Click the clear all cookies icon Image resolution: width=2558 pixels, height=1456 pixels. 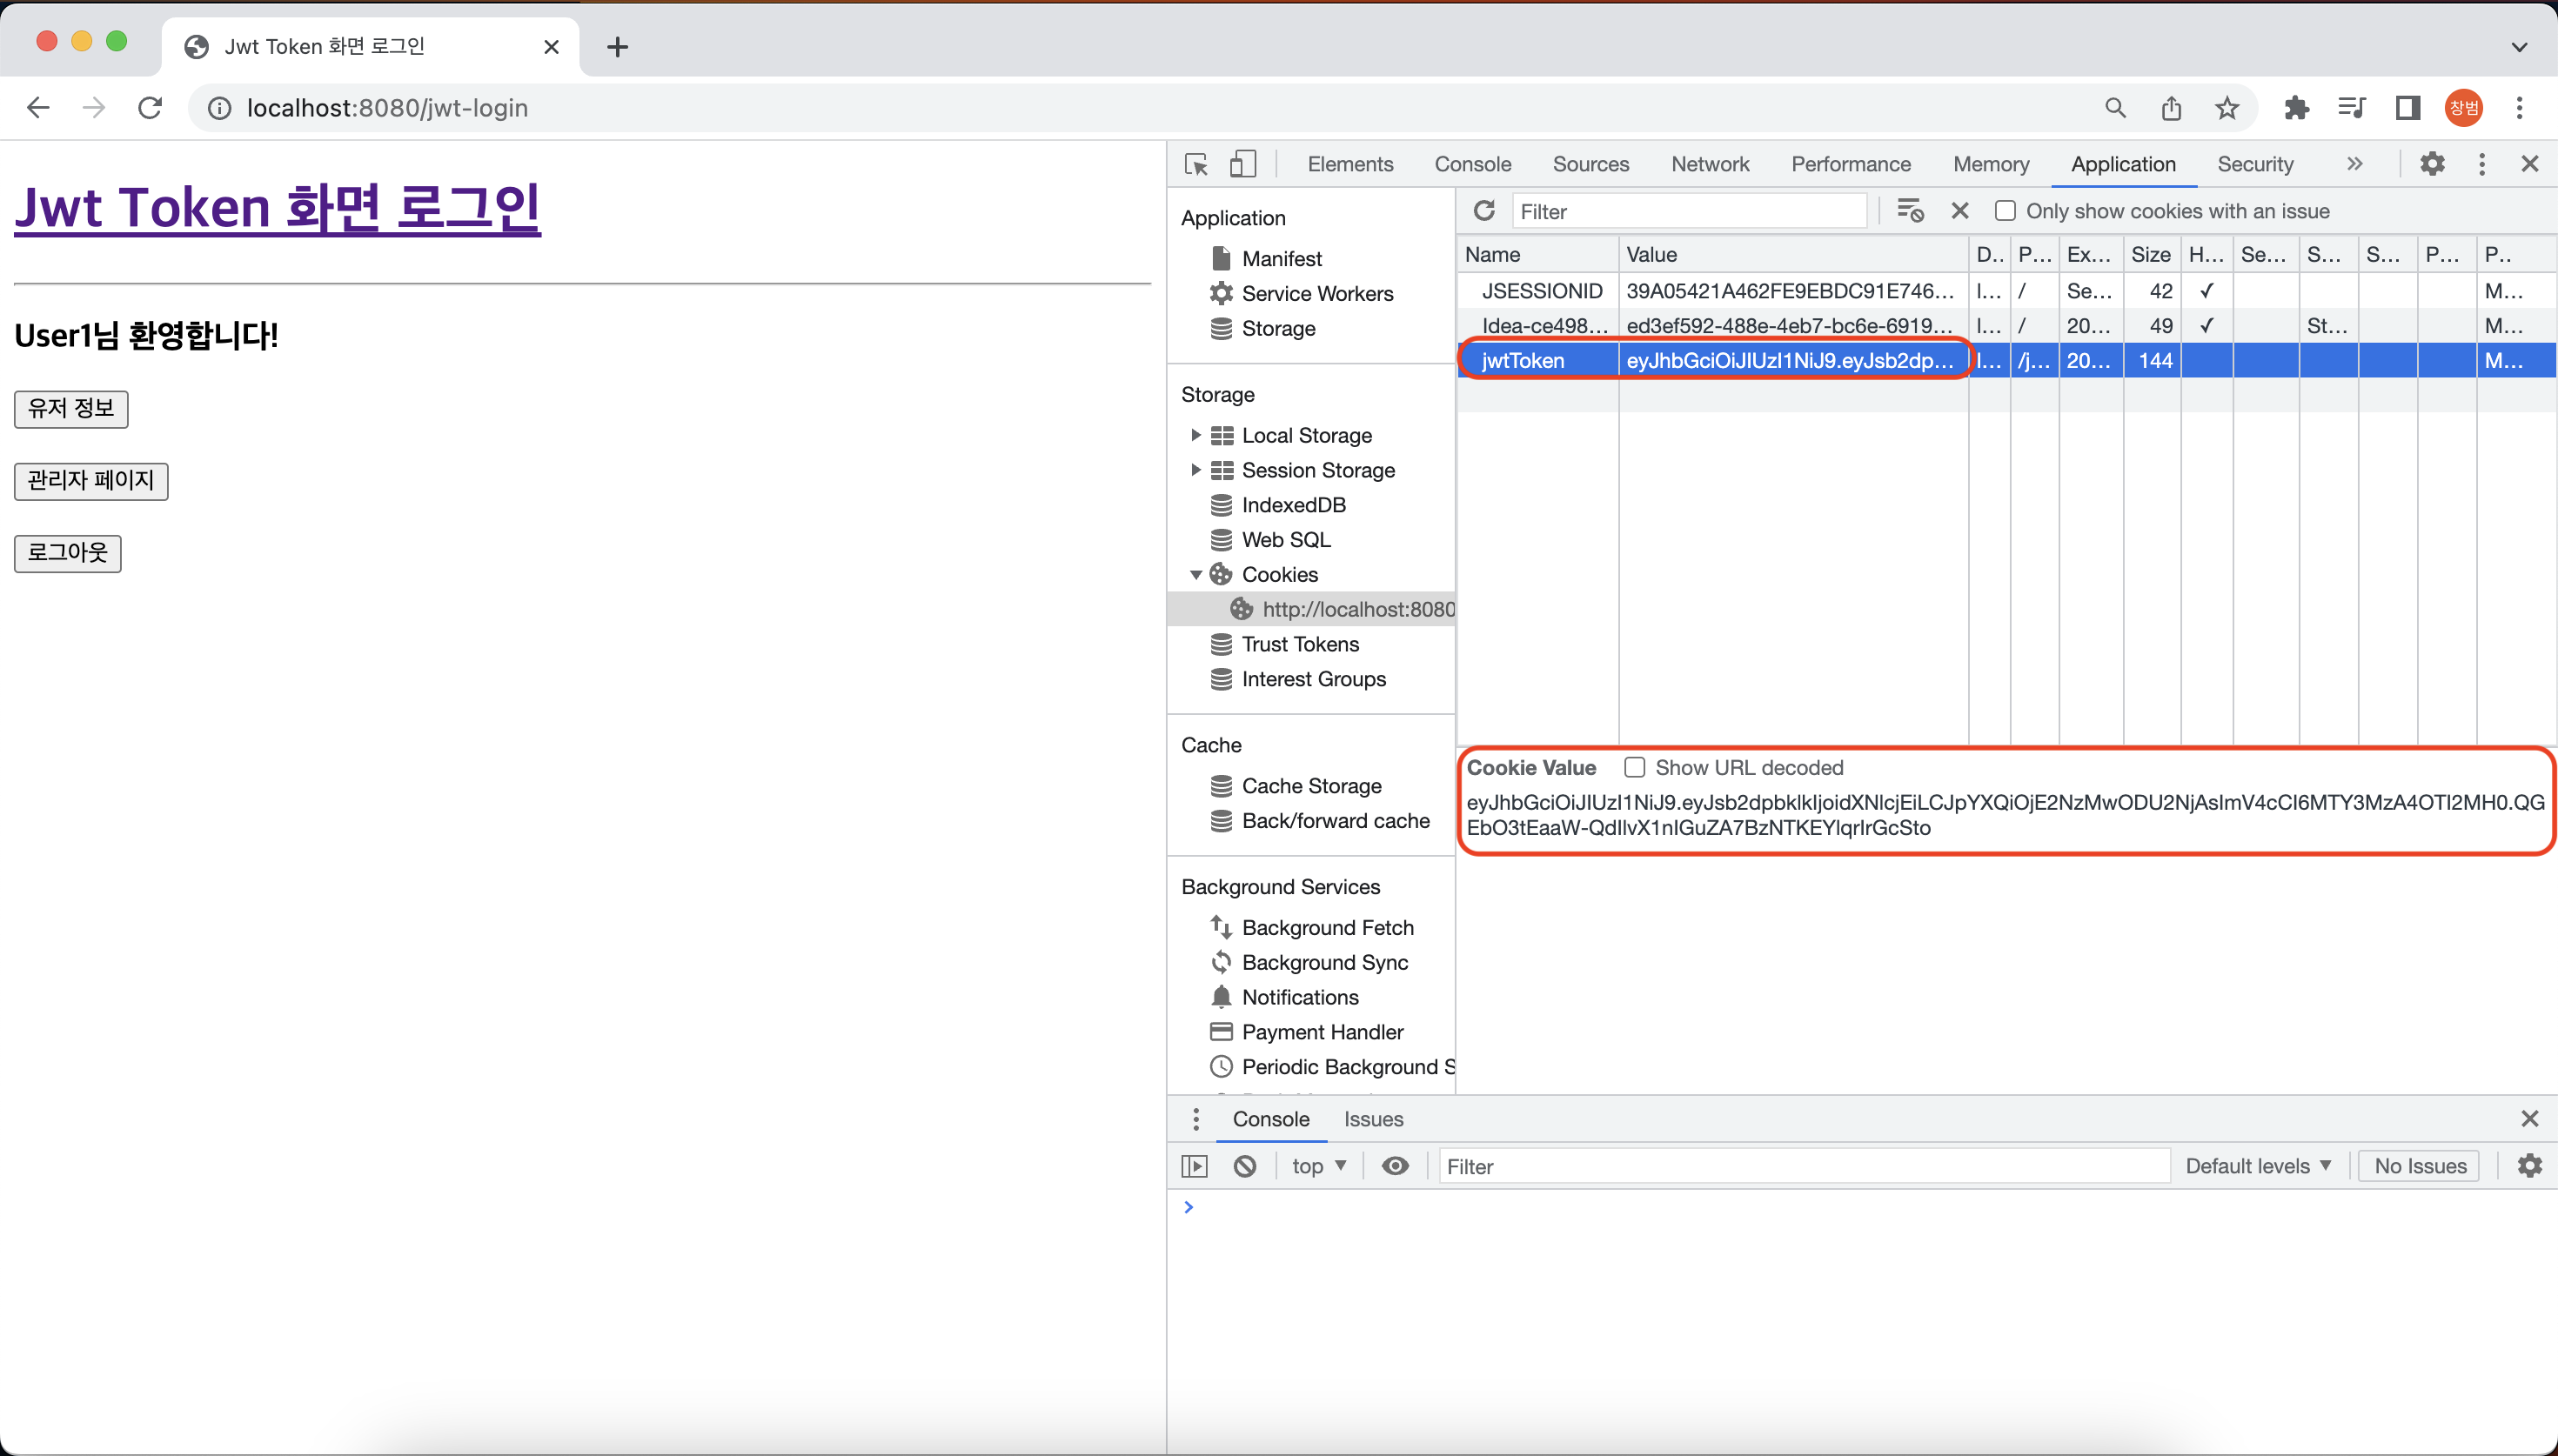coord(1909,211)
